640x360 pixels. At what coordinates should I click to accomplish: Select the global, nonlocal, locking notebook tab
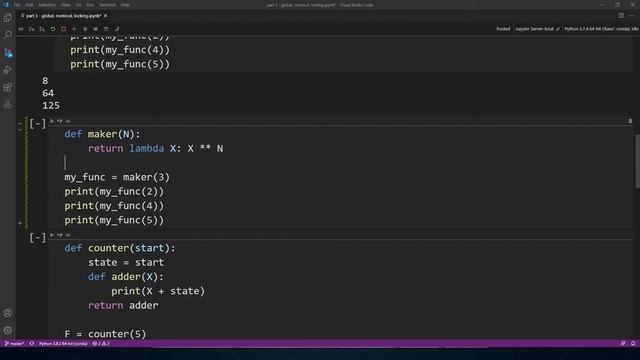[63, 16]
